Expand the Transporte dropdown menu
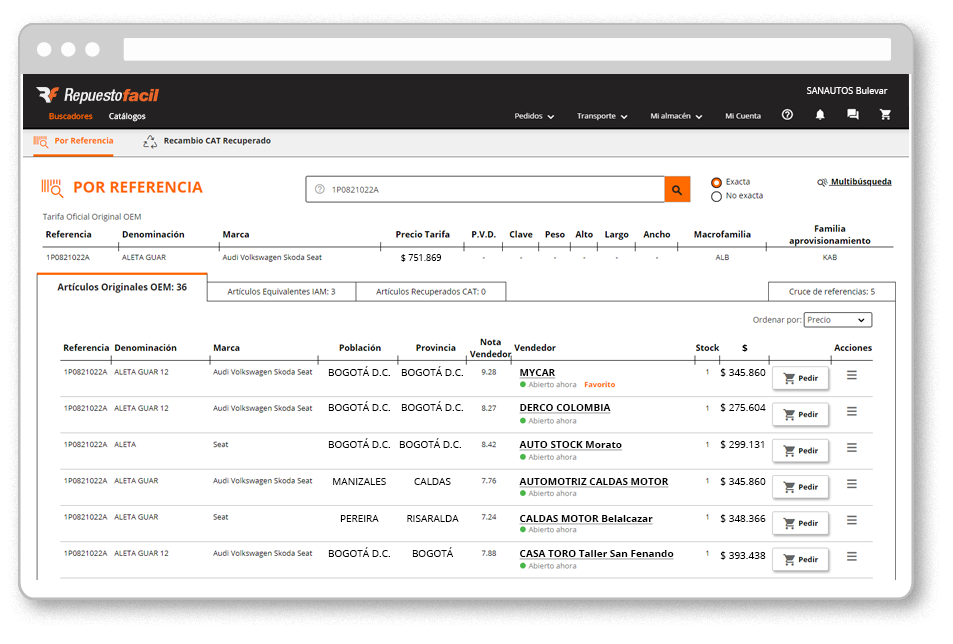This screenshot has width=953, height=644. 602,116
